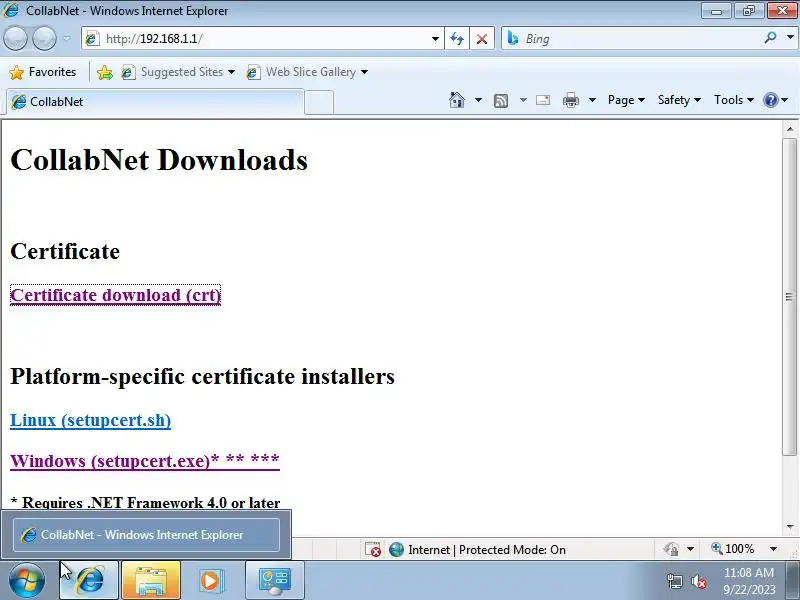This screenshot has width=800, height=600.
Task: Click the Stop loading button
Action: (482, 39)
